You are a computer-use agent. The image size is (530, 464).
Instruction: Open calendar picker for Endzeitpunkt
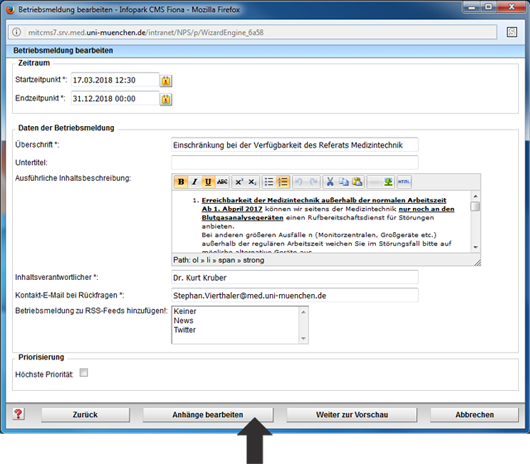[166, 99]
